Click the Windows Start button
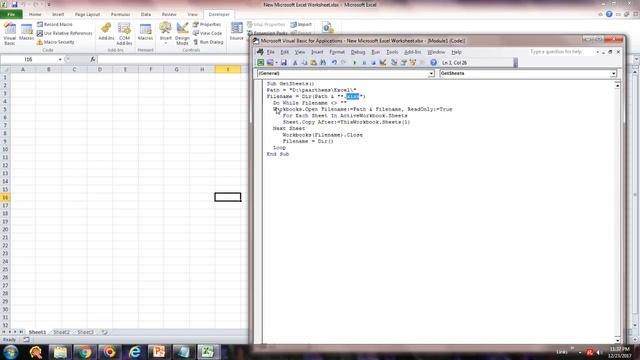 [x=11, y=352]
